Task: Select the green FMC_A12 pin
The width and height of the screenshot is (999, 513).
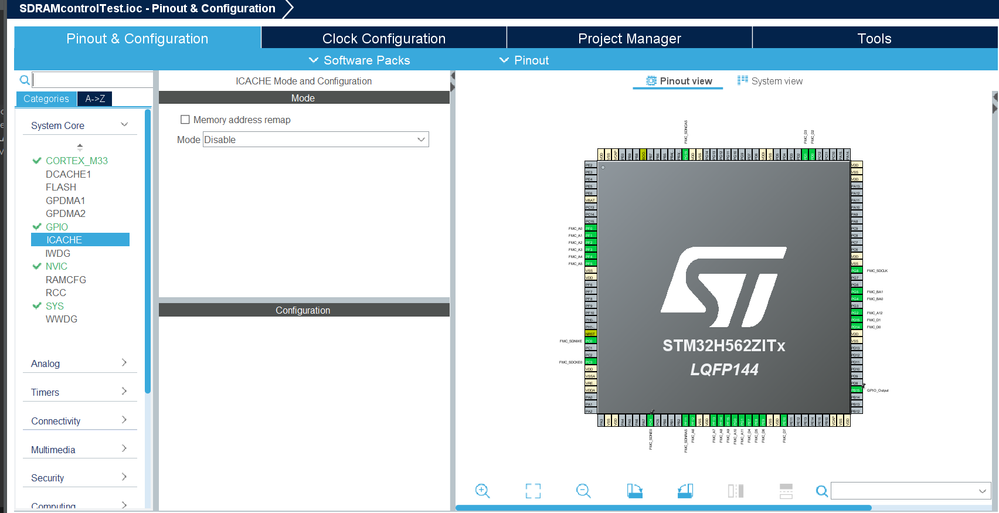Action: coord(856,313)
